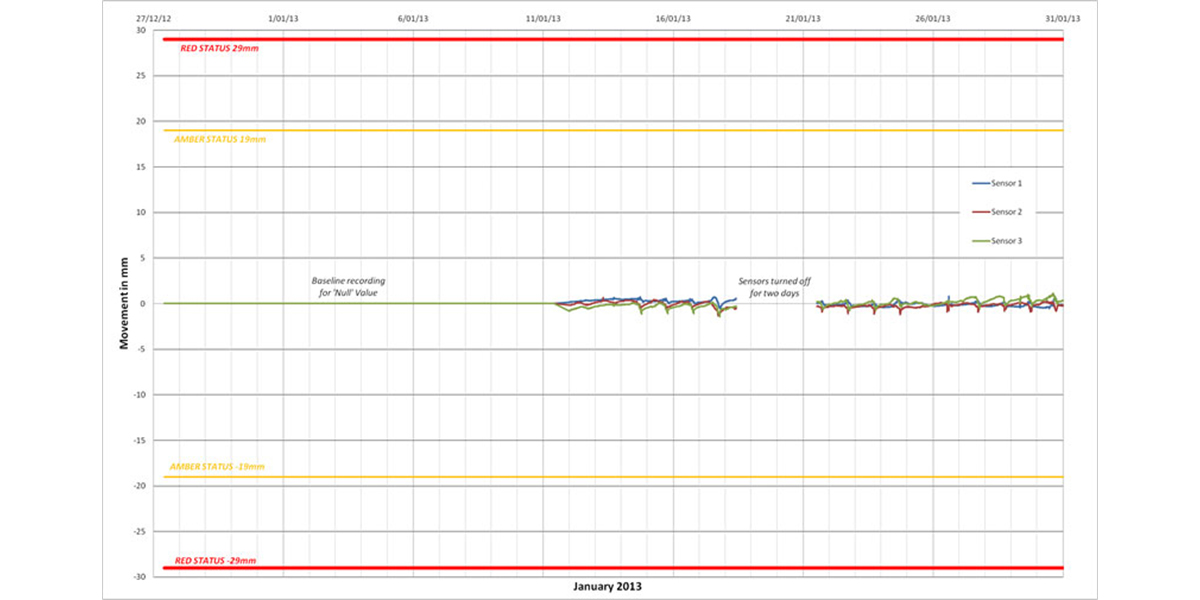Image resolution: width=1200 pixels, height=600 pixels.
Task: Click the 'Movement in mm' vertical axis title
Action: [x=125, y=303]
